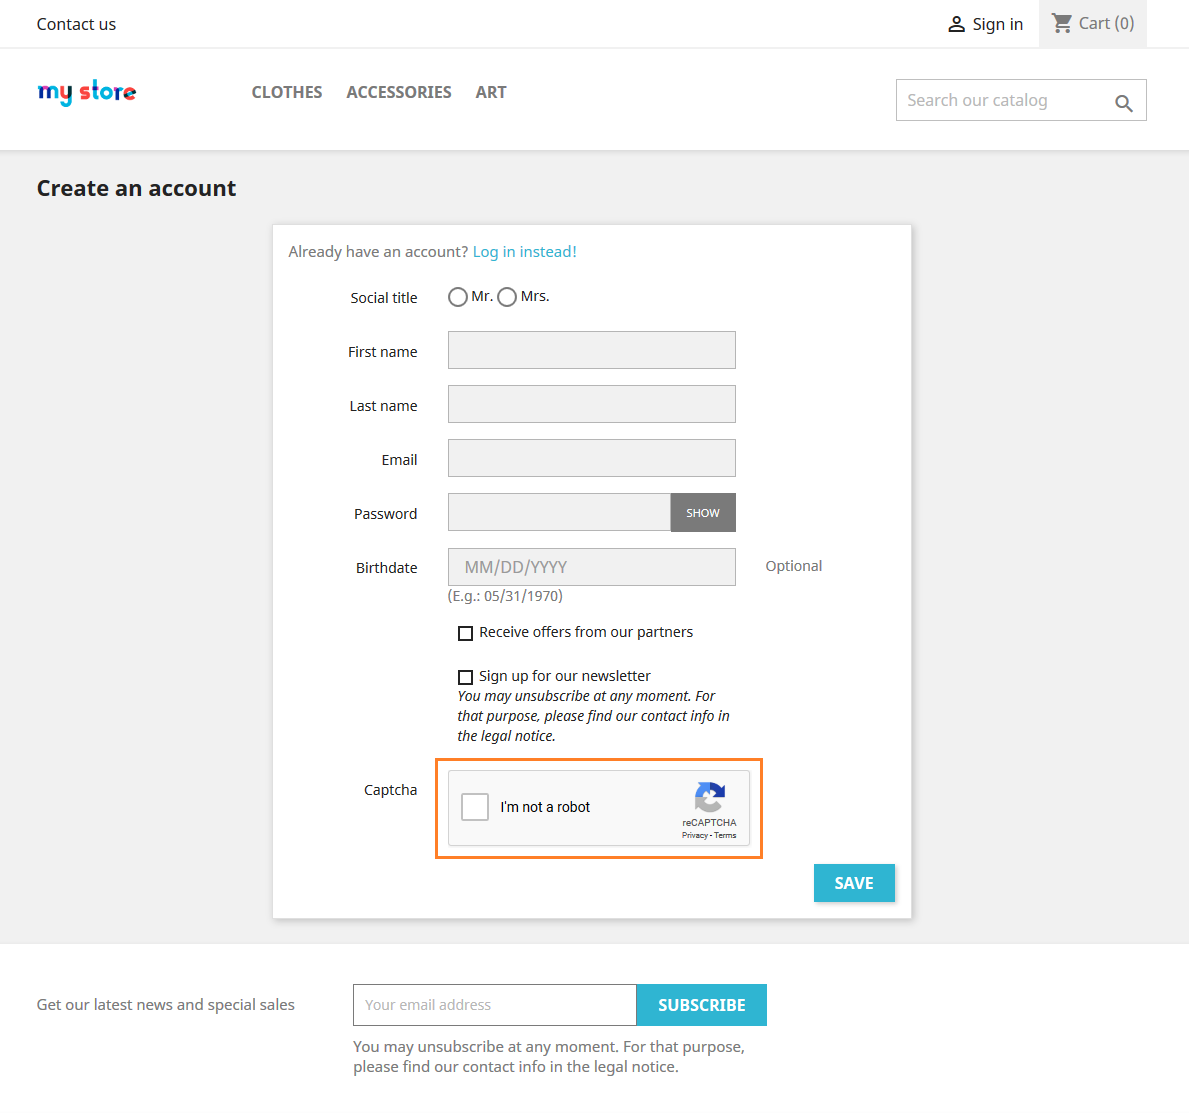Viewport: 1189px width, 1113px height.
Task: Click the search magnifier icon
Action: [x=1123, y=103]
